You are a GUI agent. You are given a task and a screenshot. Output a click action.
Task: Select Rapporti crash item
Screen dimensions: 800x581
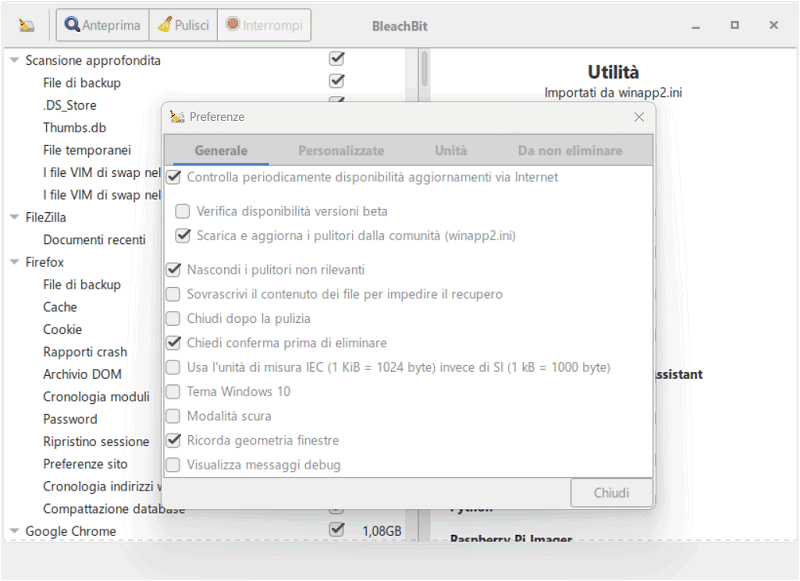(85, 352)
